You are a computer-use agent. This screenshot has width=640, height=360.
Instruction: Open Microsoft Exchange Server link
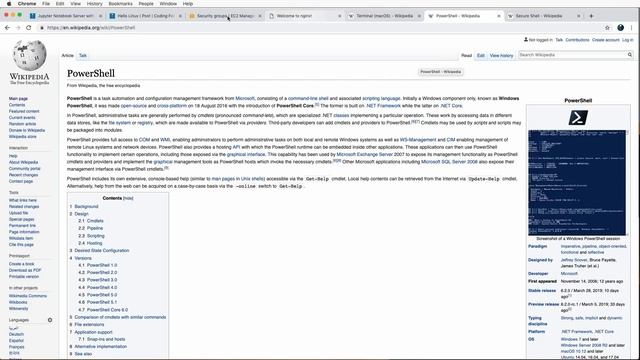click(364, 155)
